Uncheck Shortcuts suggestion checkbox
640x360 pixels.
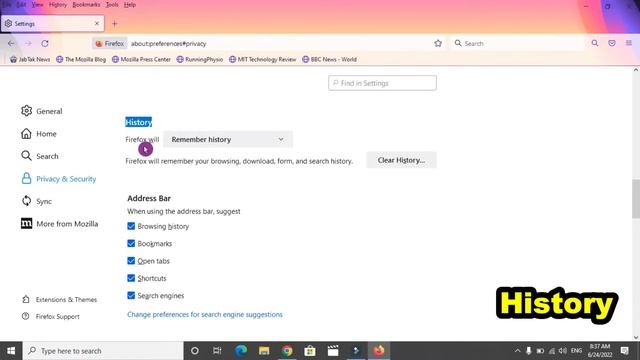tap(131, 278)
